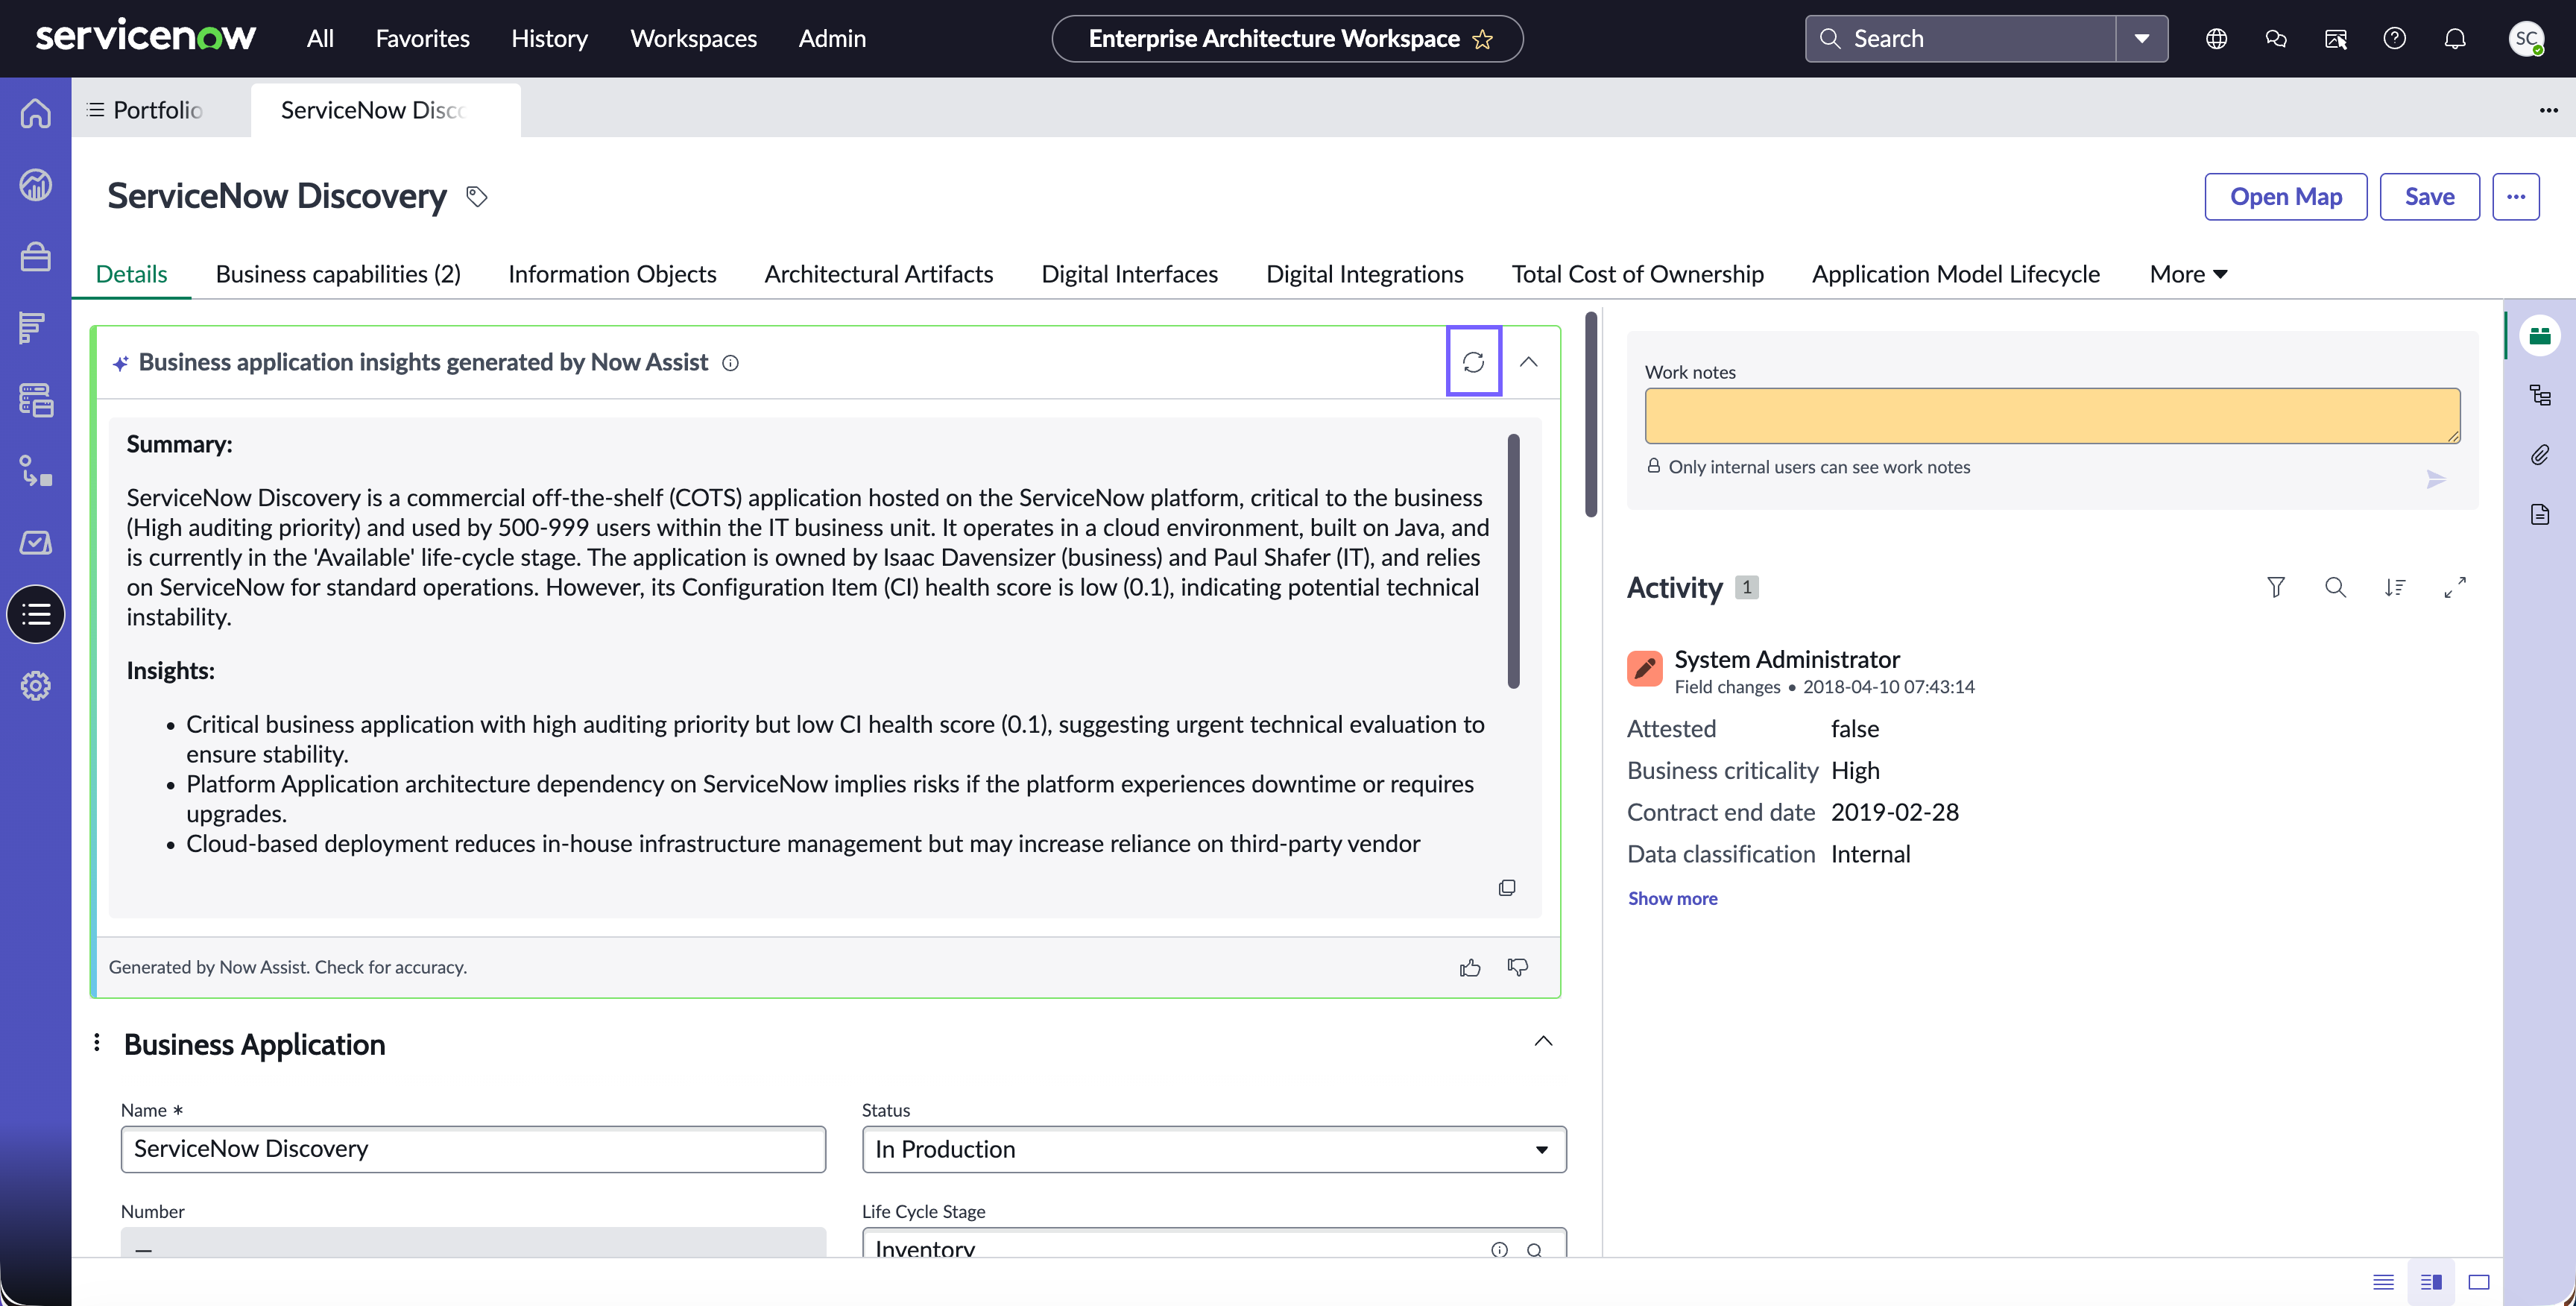Screen dimensions: 2576x1306
Task: Switch to Business capabilities (2) tab
Action: 339,274
